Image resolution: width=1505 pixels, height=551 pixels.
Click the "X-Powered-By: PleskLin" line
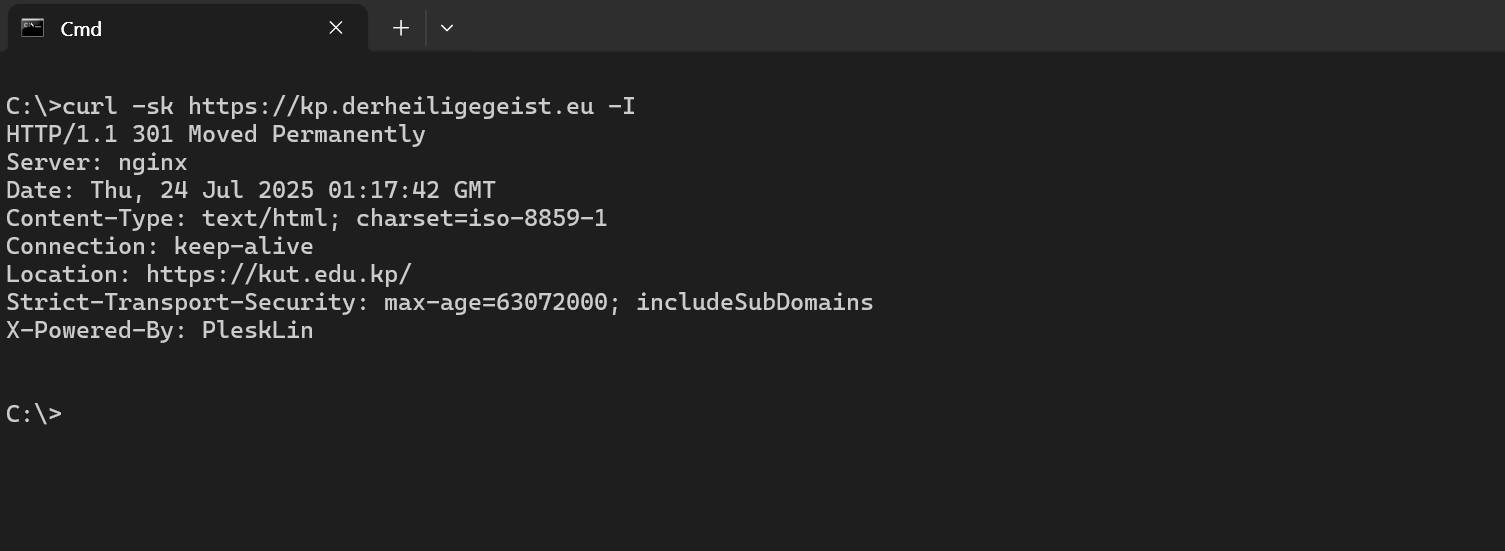pos(159,330)
